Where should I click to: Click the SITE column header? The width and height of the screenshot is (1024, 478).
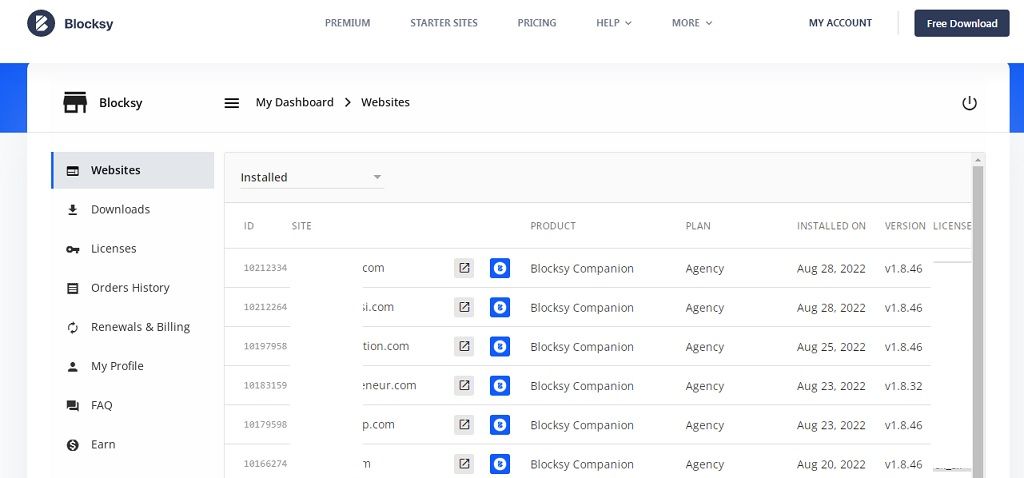click(x=302, y=226)
